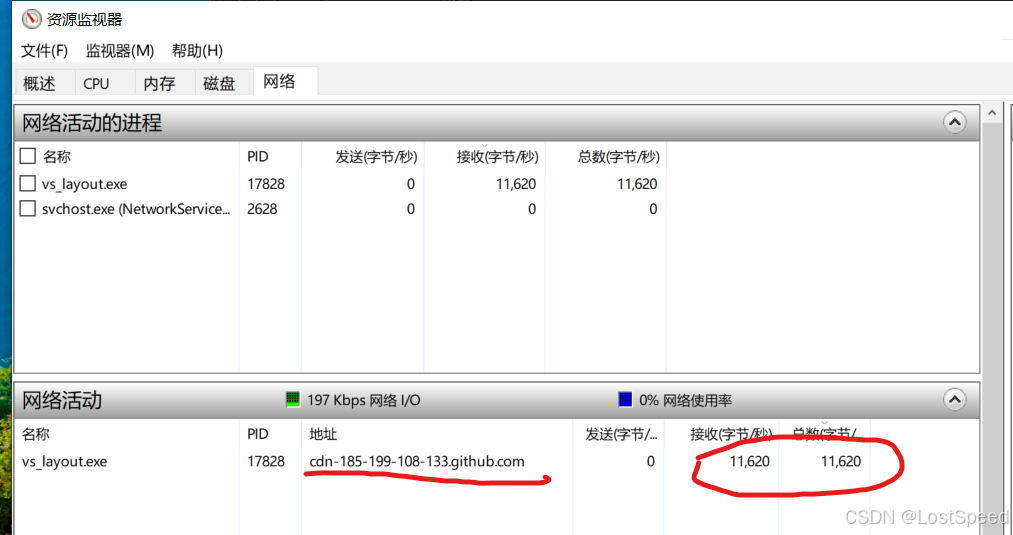Sort processes by 发送(字节/秒) column
1013x535 pixels.
(376, 156)
